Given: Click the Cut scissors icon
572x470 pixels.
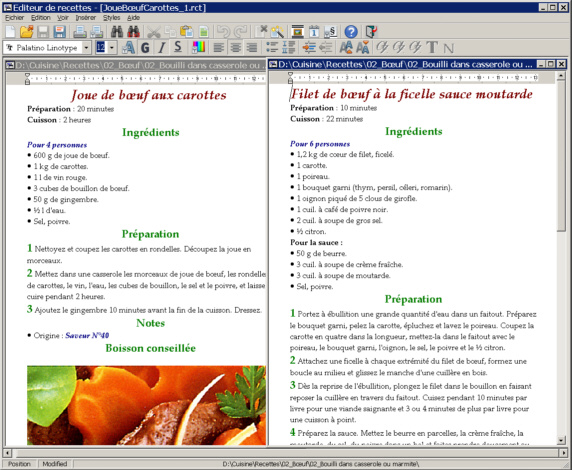Looking at the screenshot, I should pyautogui.click(x=154, y=32).
